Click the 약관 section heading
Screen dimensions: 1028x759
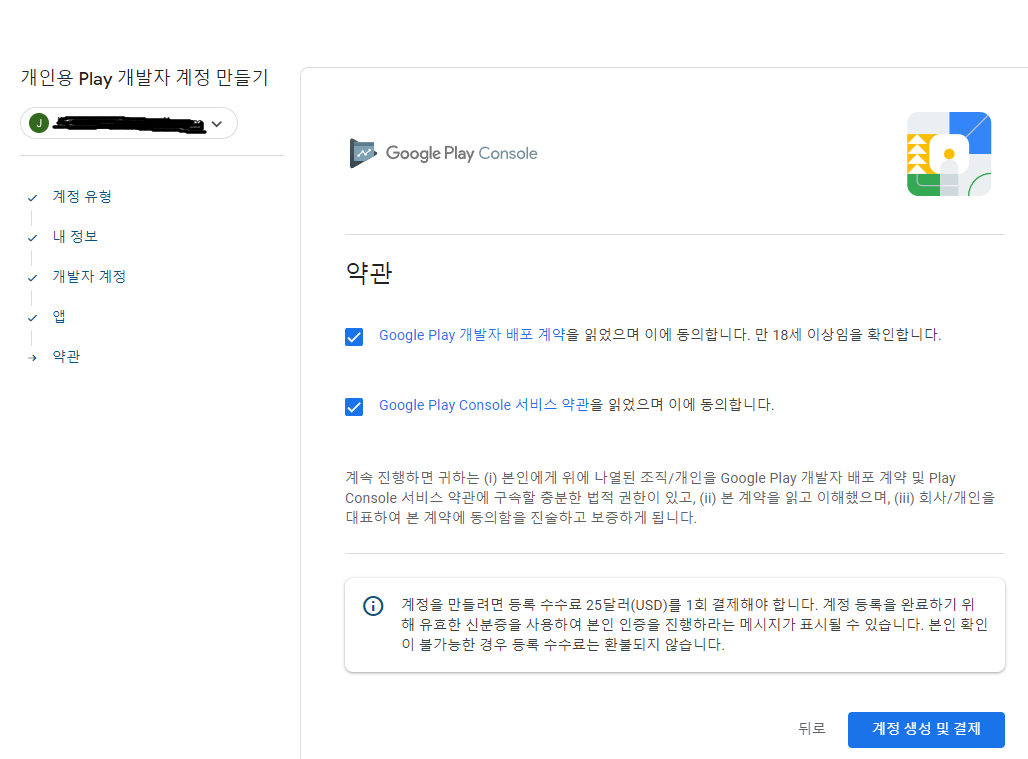(368, 273)
